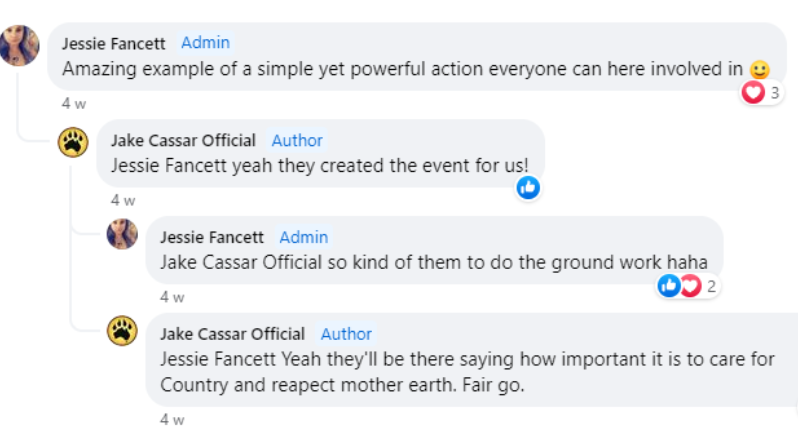Click the heart reaction on the top comment
Image resolution: width=798 pixels, height=428 pixels.
pos(753,93)
